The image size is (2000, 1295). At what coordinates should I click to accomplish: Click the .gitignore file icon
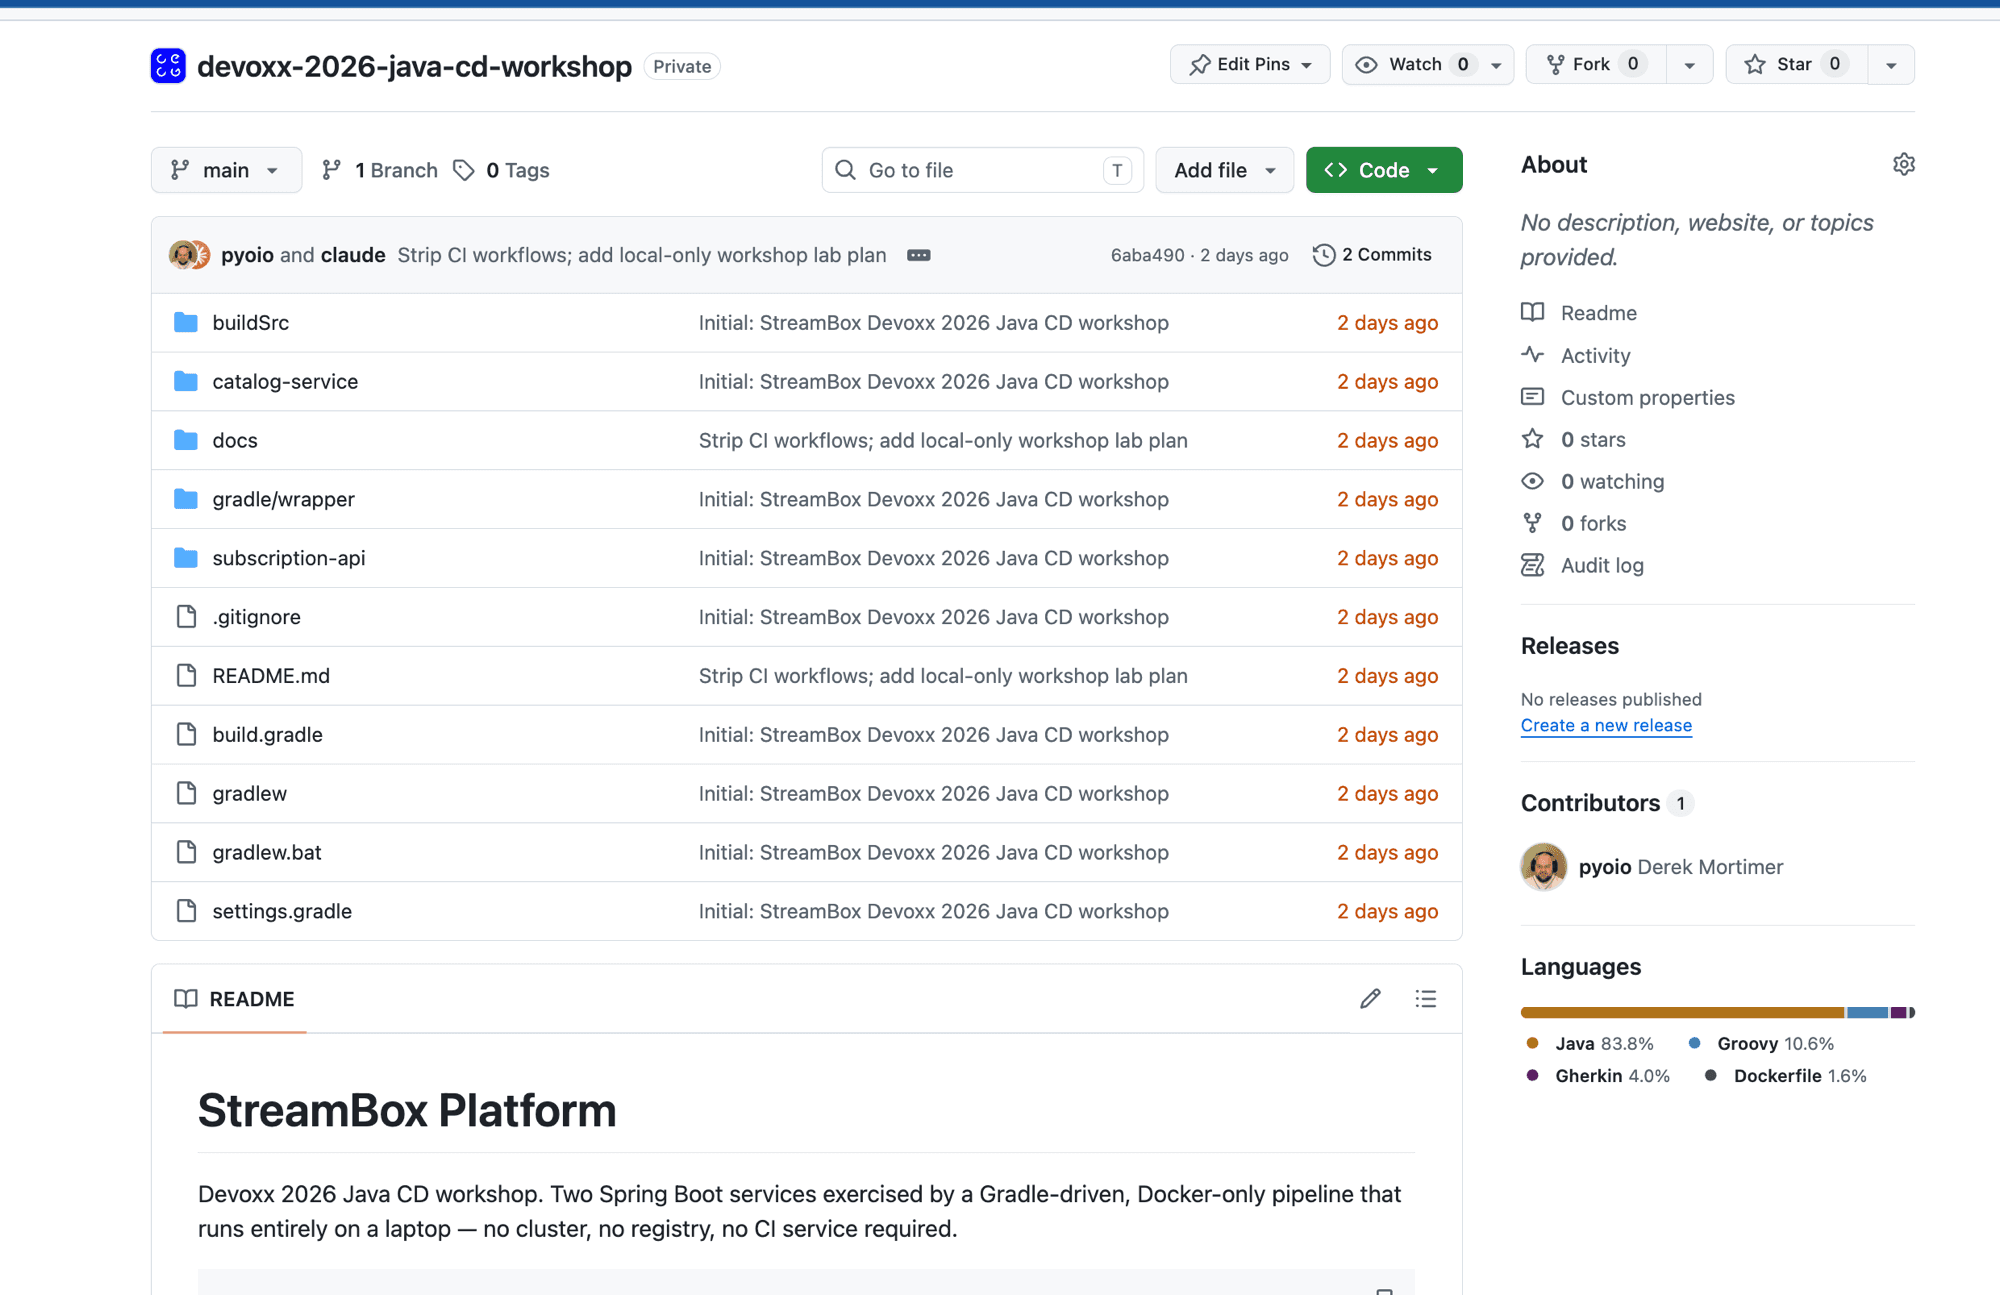tap(186, 616)
